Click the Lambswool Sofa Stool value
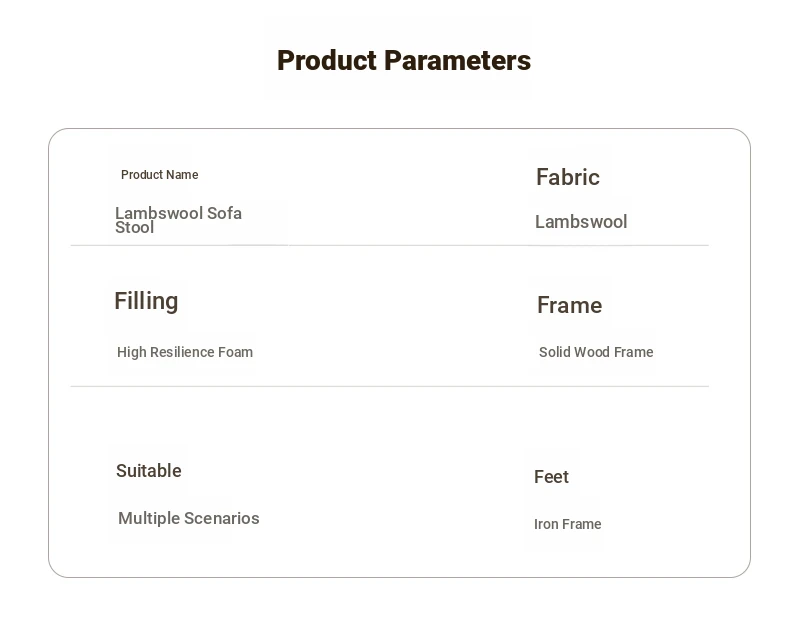This screenshot has height=636, width=790. pyautogui.click(x=178, y=220)
